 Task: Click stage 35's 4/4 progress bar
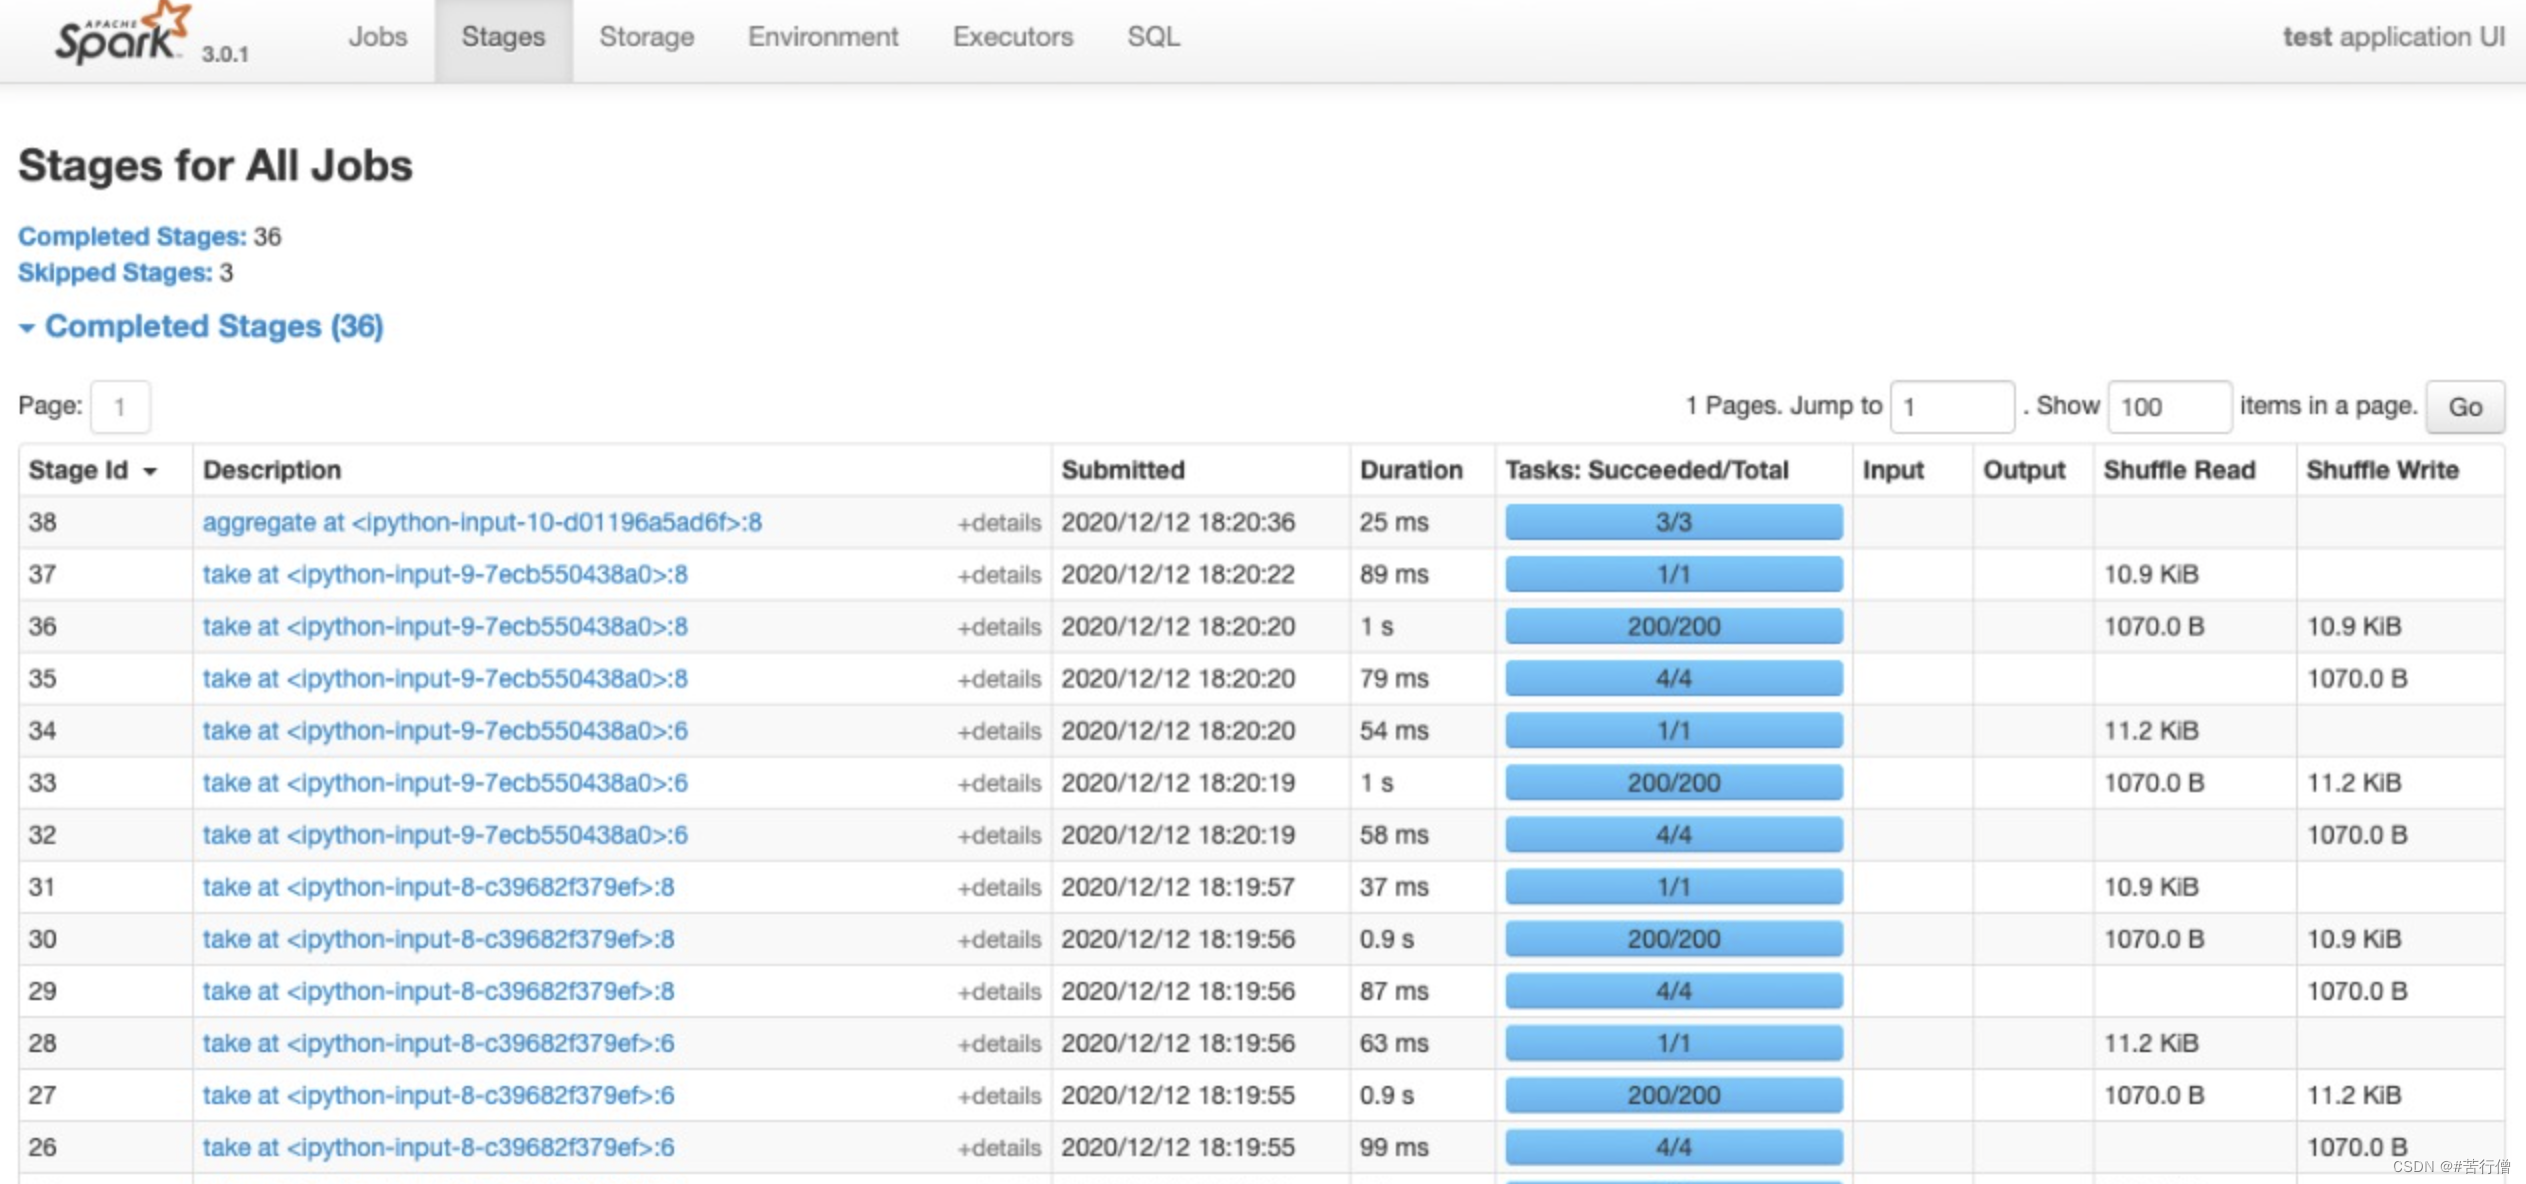click(1673, 678)
